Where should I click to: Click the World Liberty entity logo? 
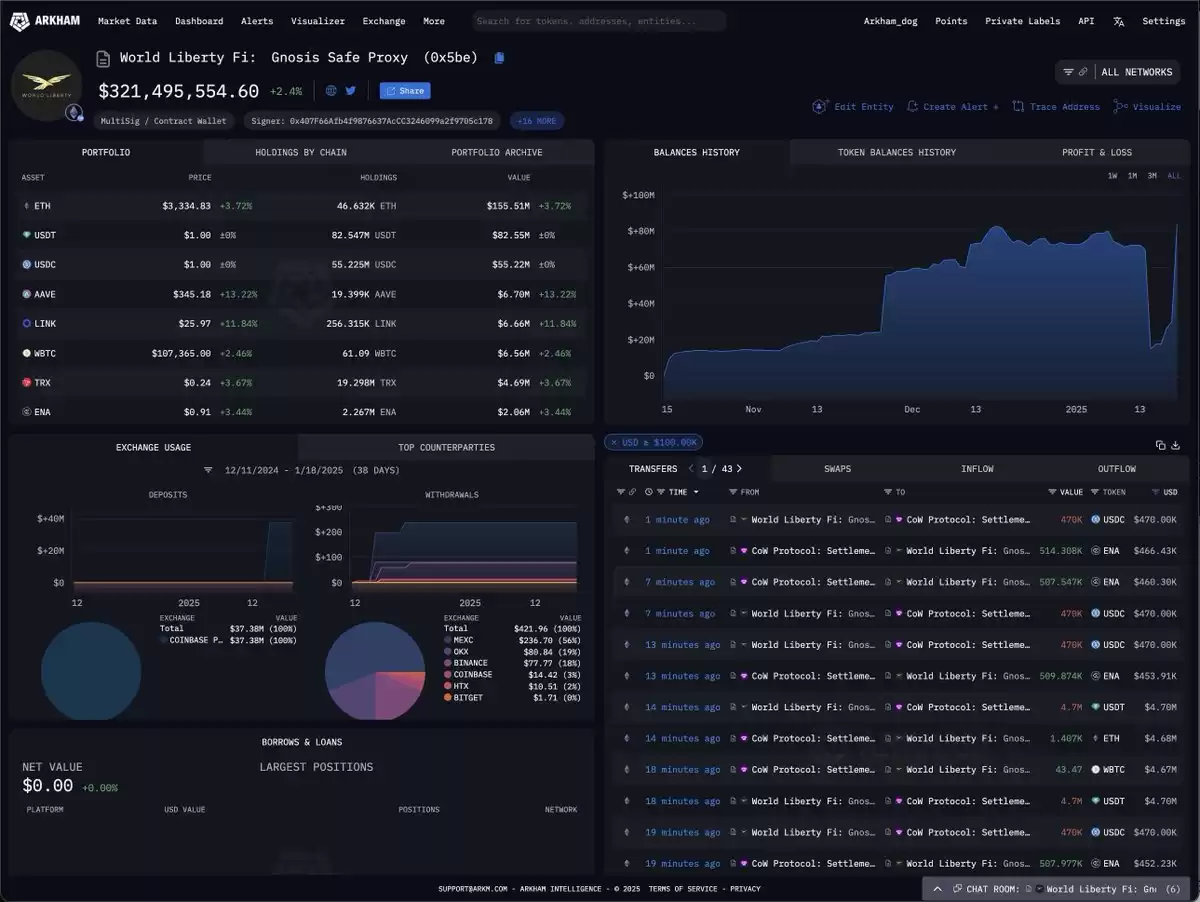47,85
